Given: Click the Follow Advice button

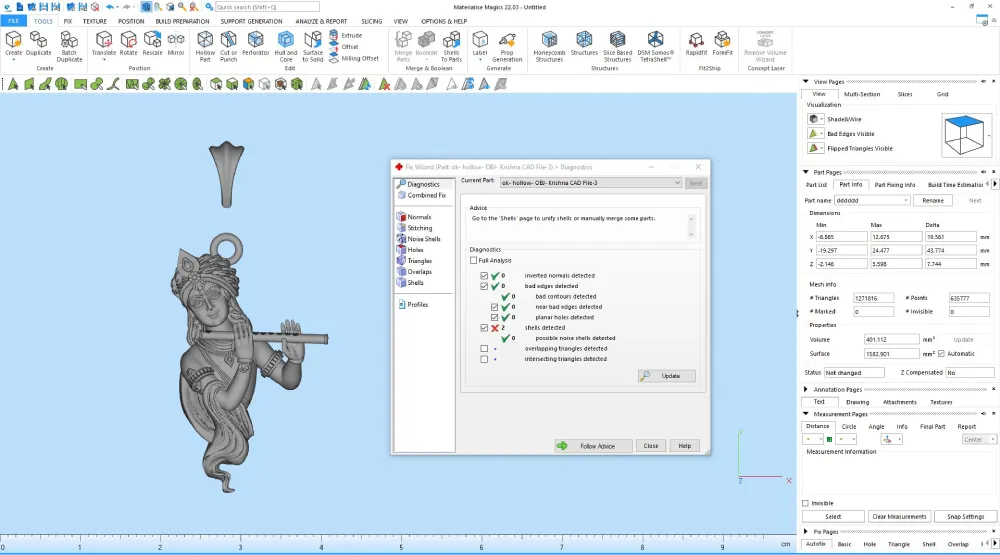Looking at the screenshot, I should click(593, 446).
